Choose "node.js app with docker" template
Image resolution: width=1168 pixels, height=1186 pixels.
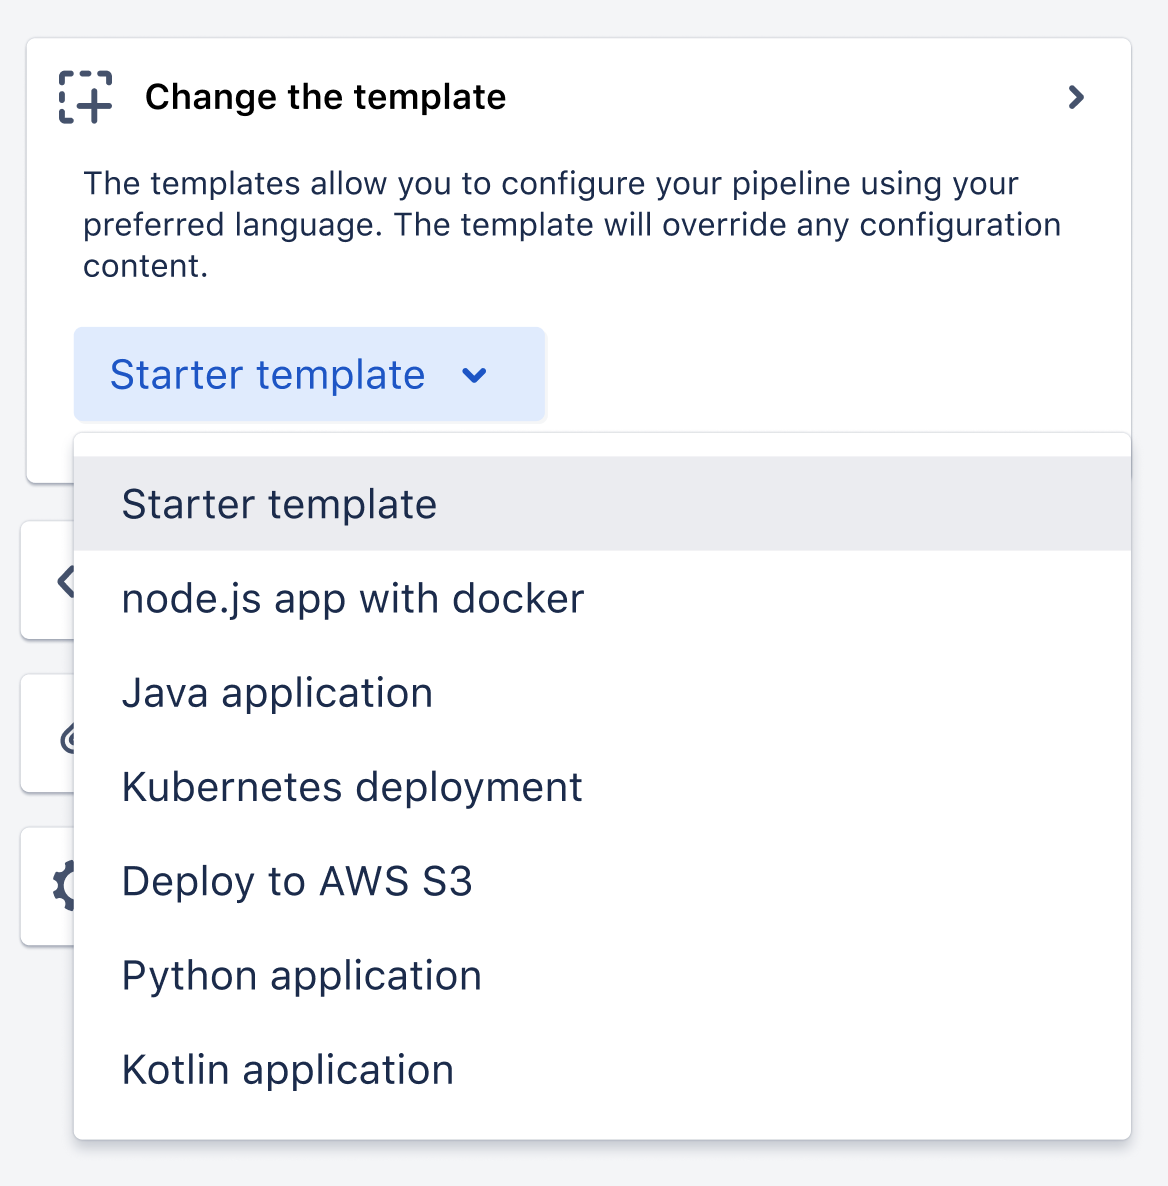click(352, 599)
